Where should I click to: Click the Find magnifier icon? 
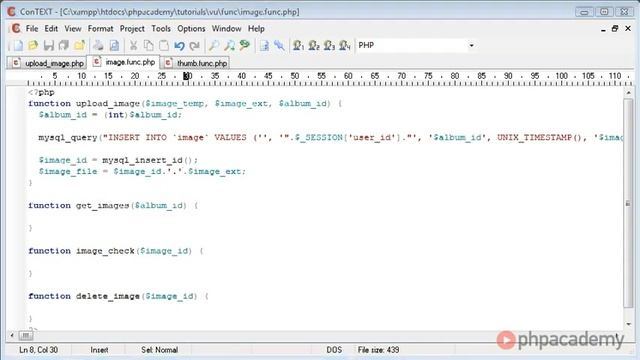point(214,45)
